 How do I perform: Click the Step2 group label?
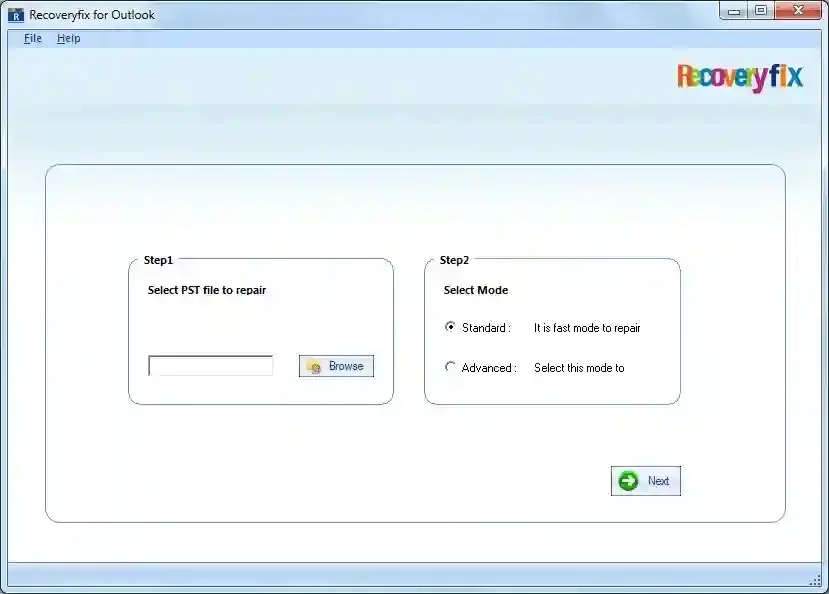point(454,260)
